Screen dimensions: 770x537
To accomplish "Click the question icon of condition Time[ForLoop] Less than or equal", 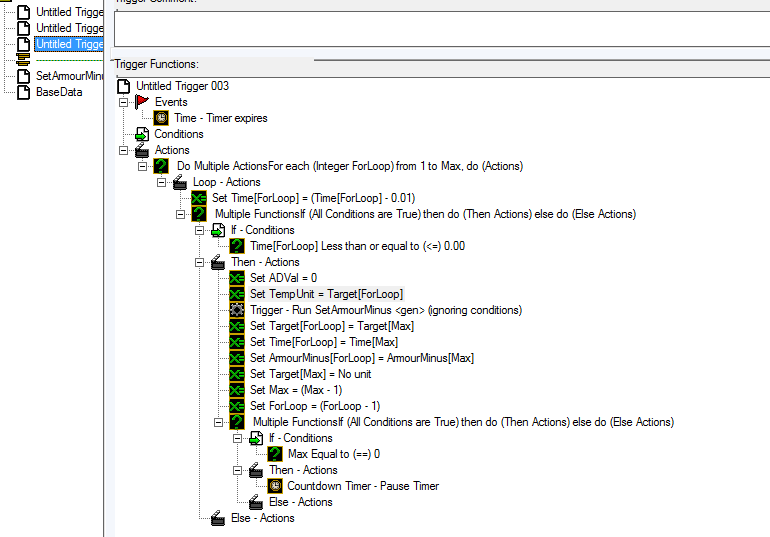I will 237,246.
